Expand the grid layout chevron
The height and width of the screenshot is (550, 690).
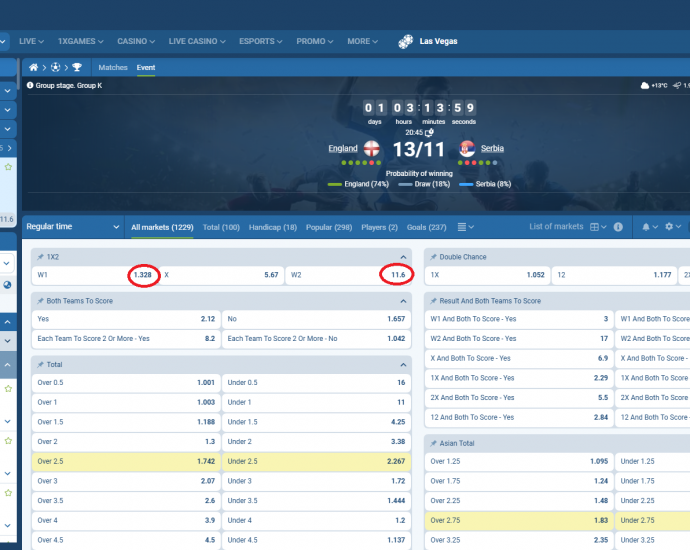coord(604,227)
